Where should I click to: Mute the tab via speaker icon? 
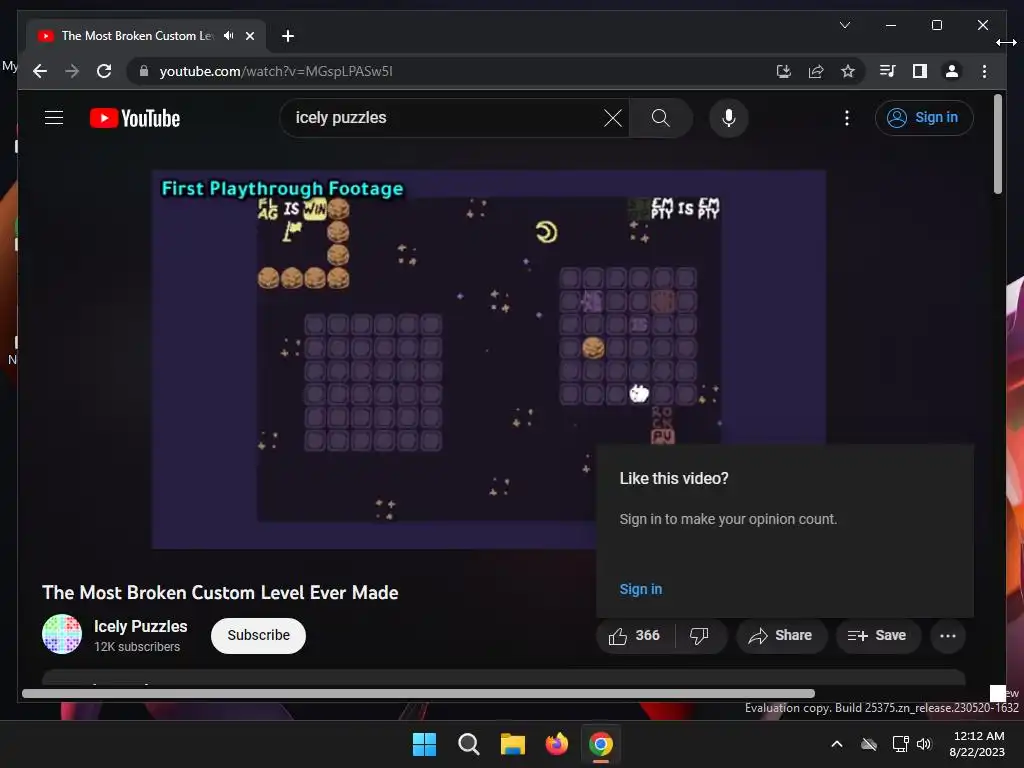(x=229, y=36)
